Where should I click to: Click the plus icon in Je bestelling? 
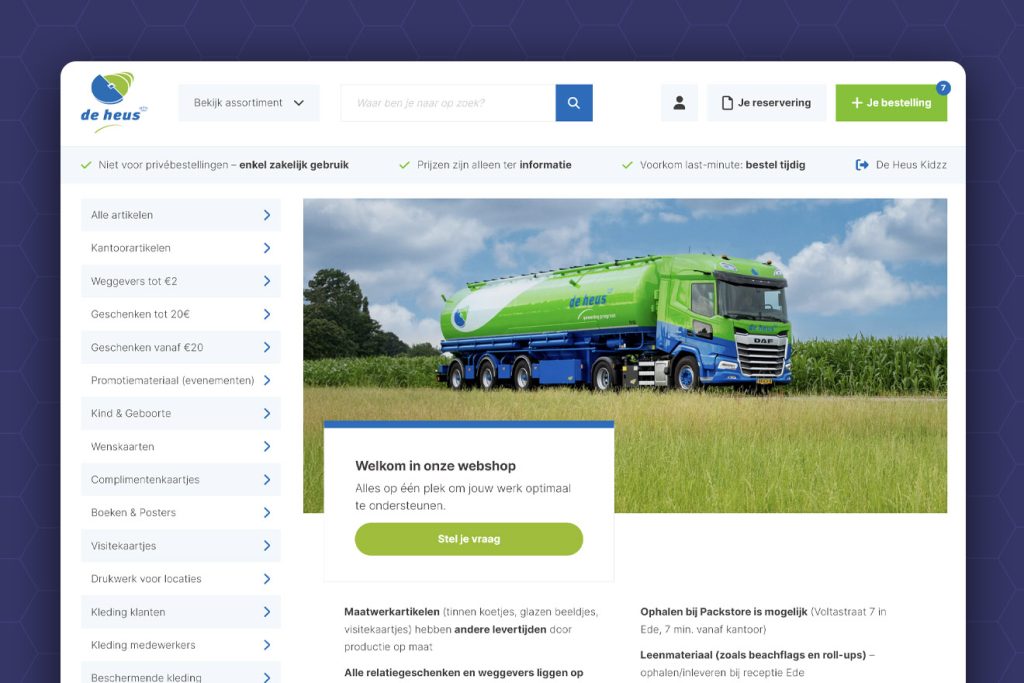(856, 103)
